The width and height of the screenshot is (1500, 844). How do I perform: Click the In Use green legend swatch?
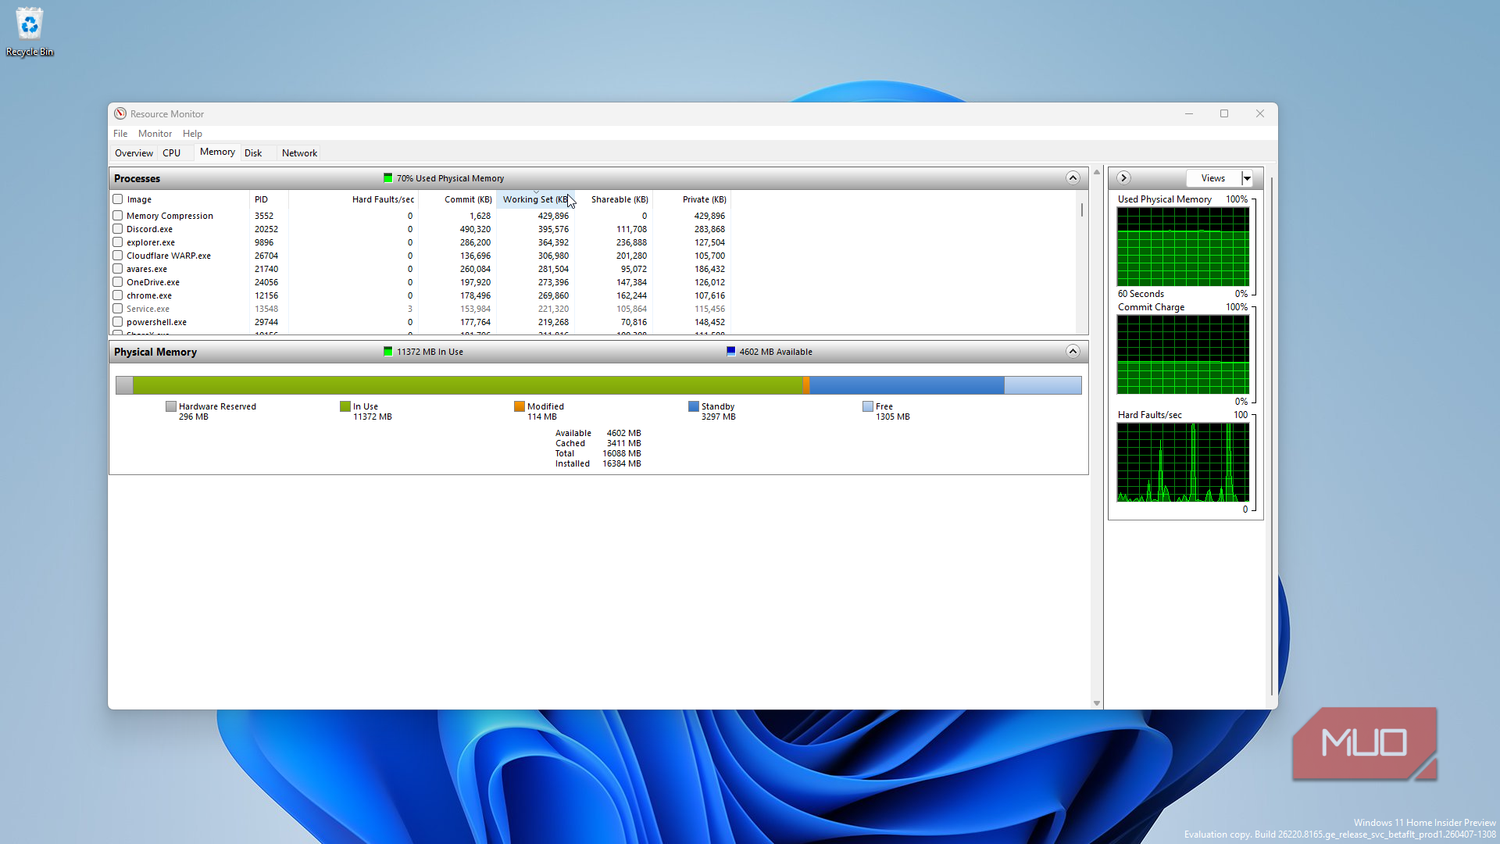(345, 407)
